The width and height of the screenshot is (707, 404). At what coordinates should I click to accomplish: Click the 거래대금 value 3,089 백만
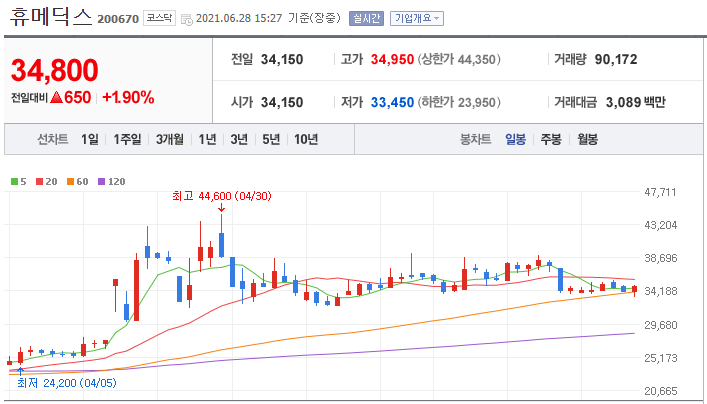pos(636,102)
